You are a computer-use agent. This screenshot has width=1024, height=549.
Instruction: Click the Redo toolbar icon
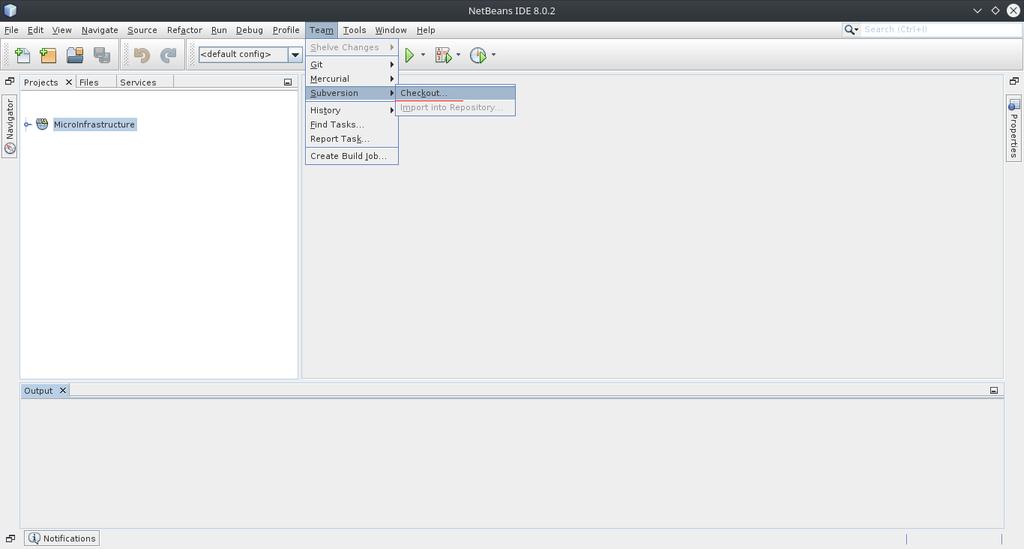(x=168, y=55)
